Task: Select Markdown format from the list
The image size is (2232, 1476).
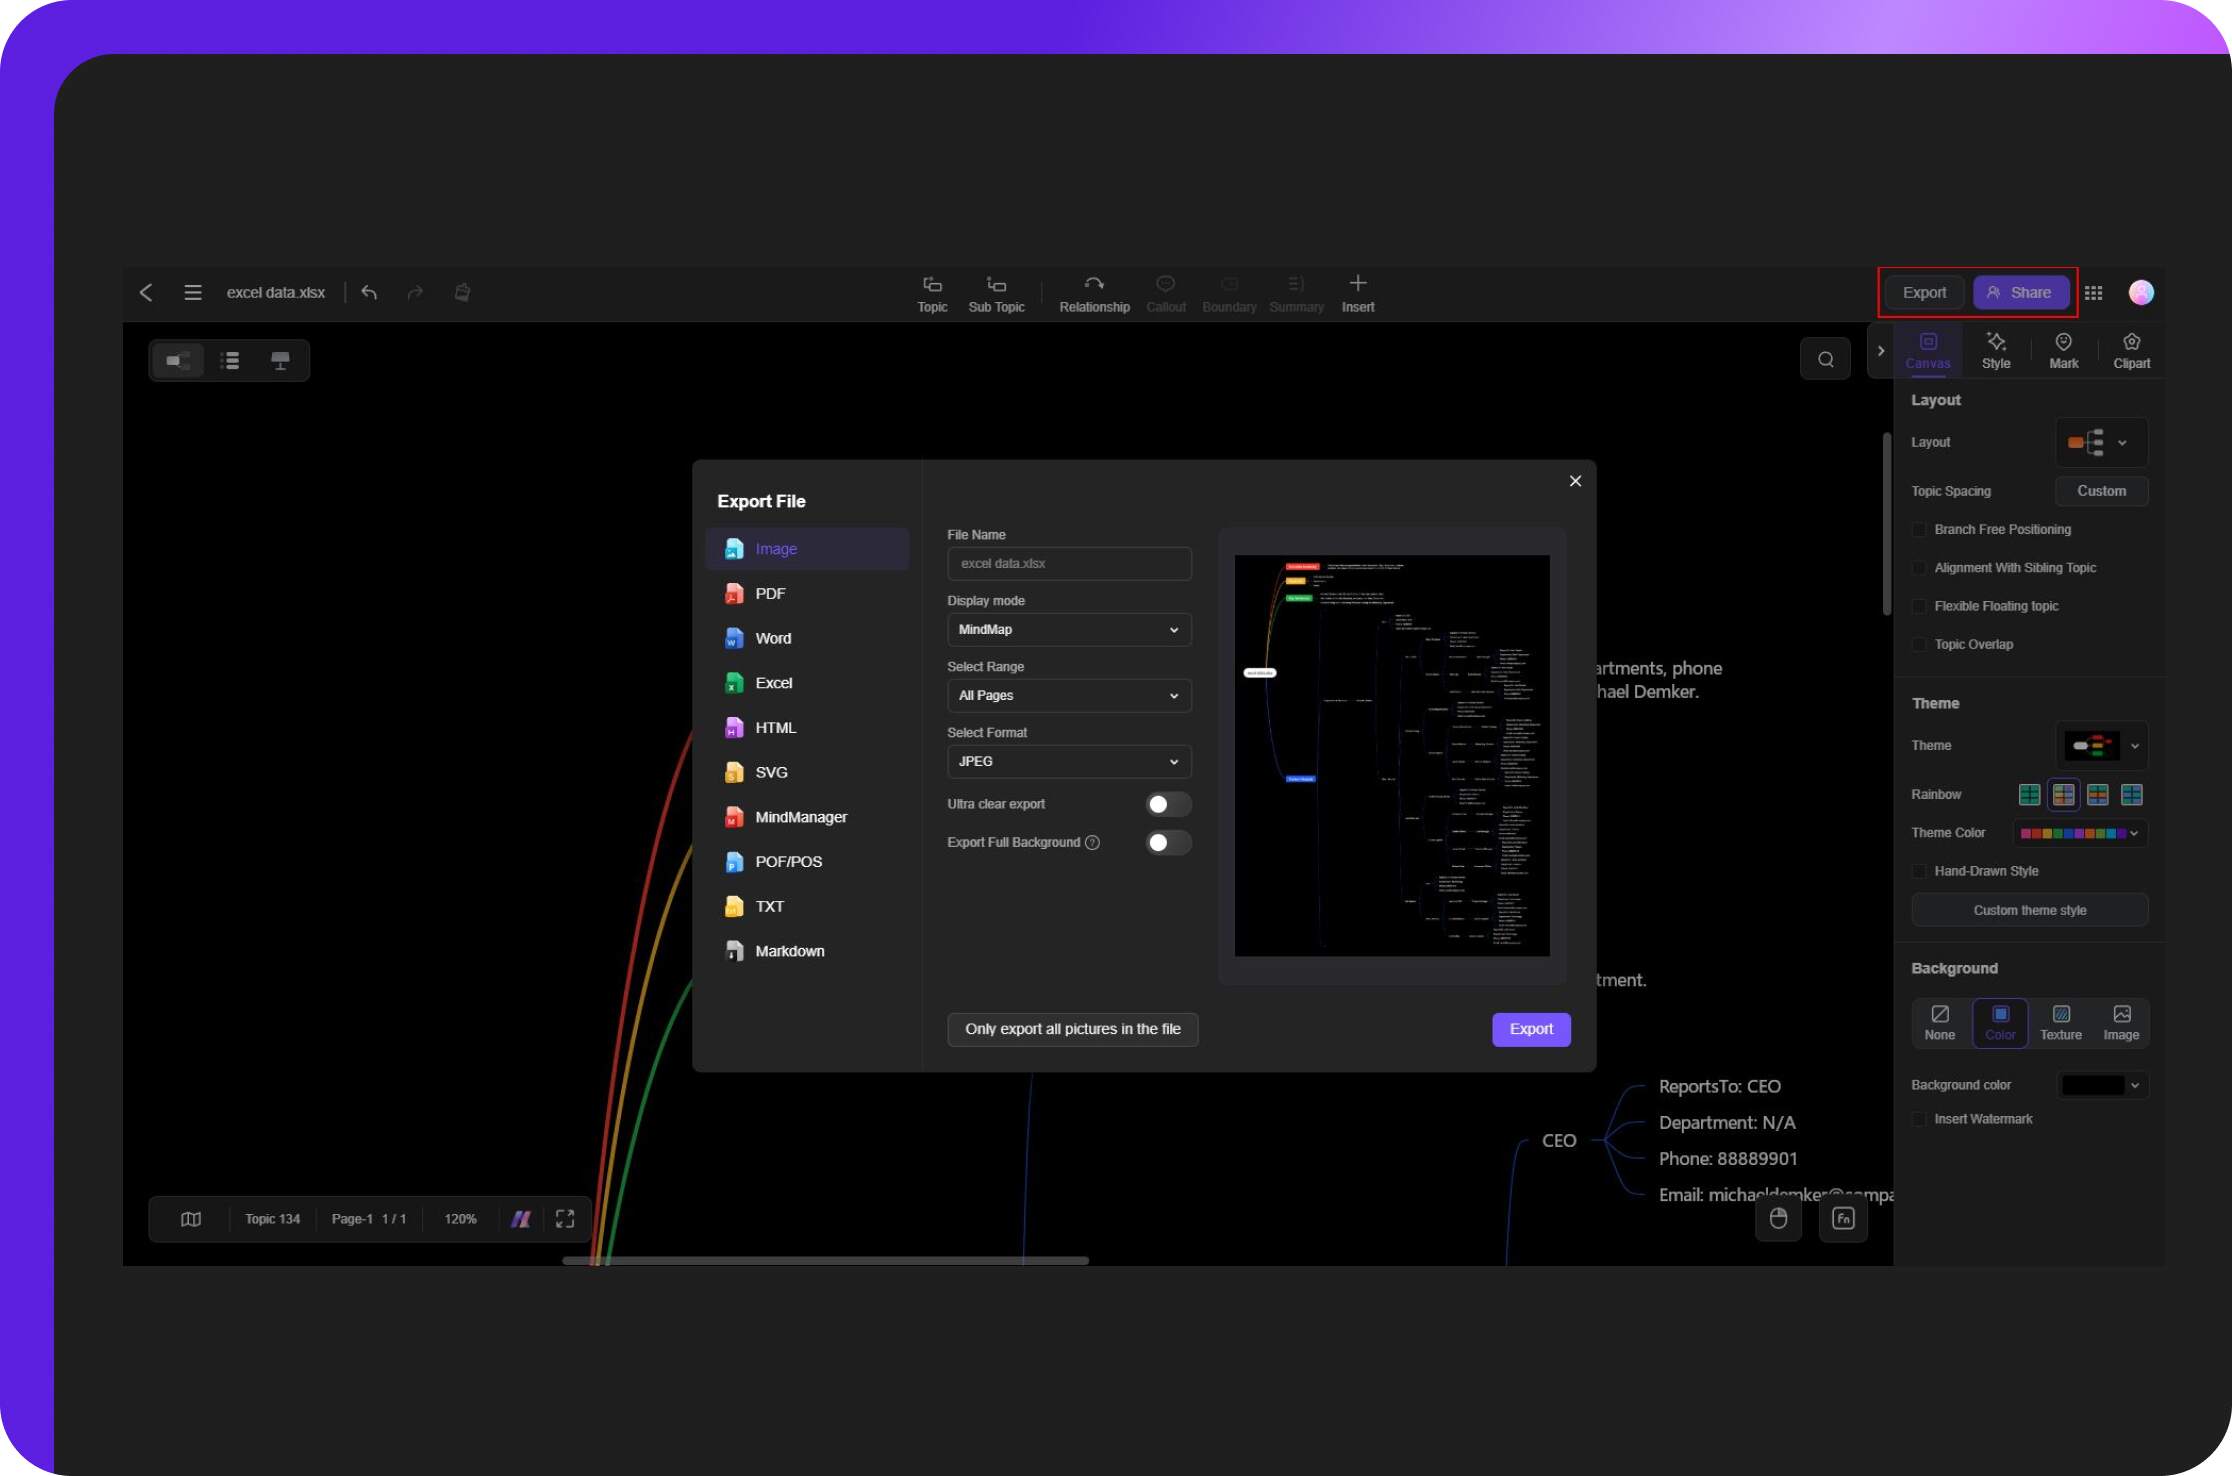Action: coord(791,949)
